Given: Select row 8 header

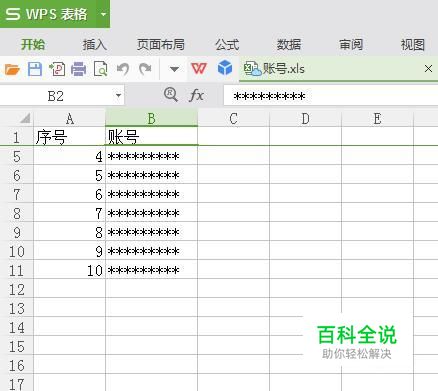Looking at the screenshot, I should pos(17,213).
